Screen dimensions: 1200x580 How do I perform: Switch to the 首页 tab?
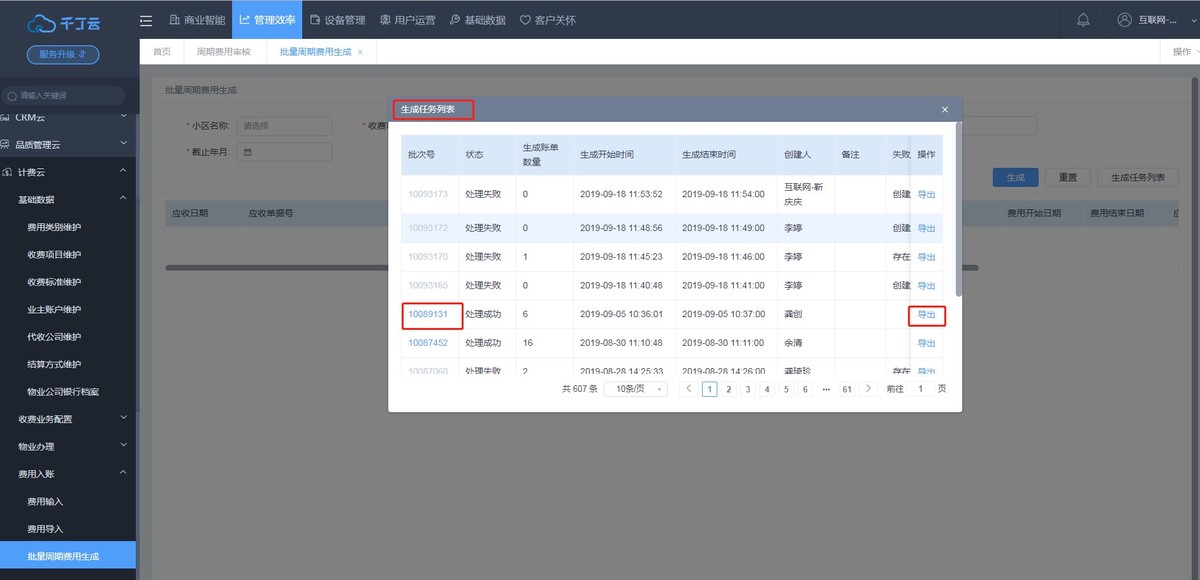click(161, 51)
